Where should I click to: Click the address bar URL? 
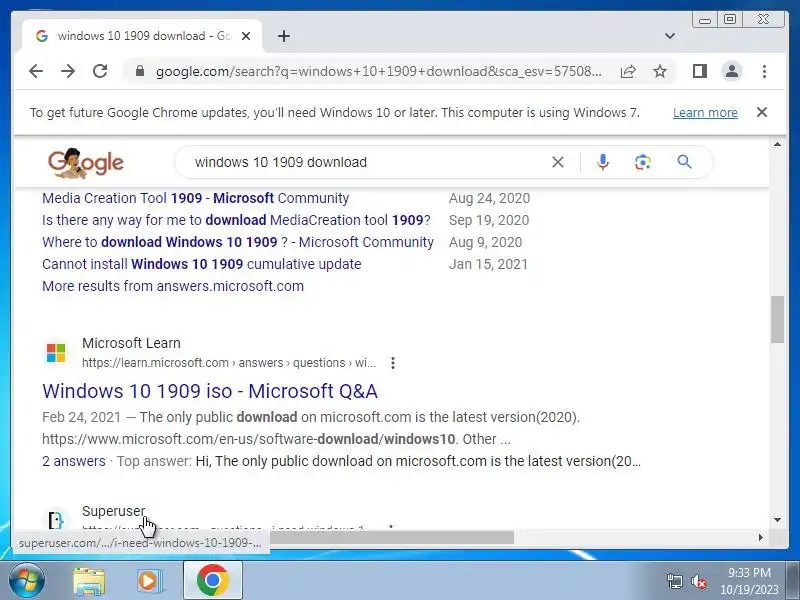pyautogui.click(x=379, y=71)
